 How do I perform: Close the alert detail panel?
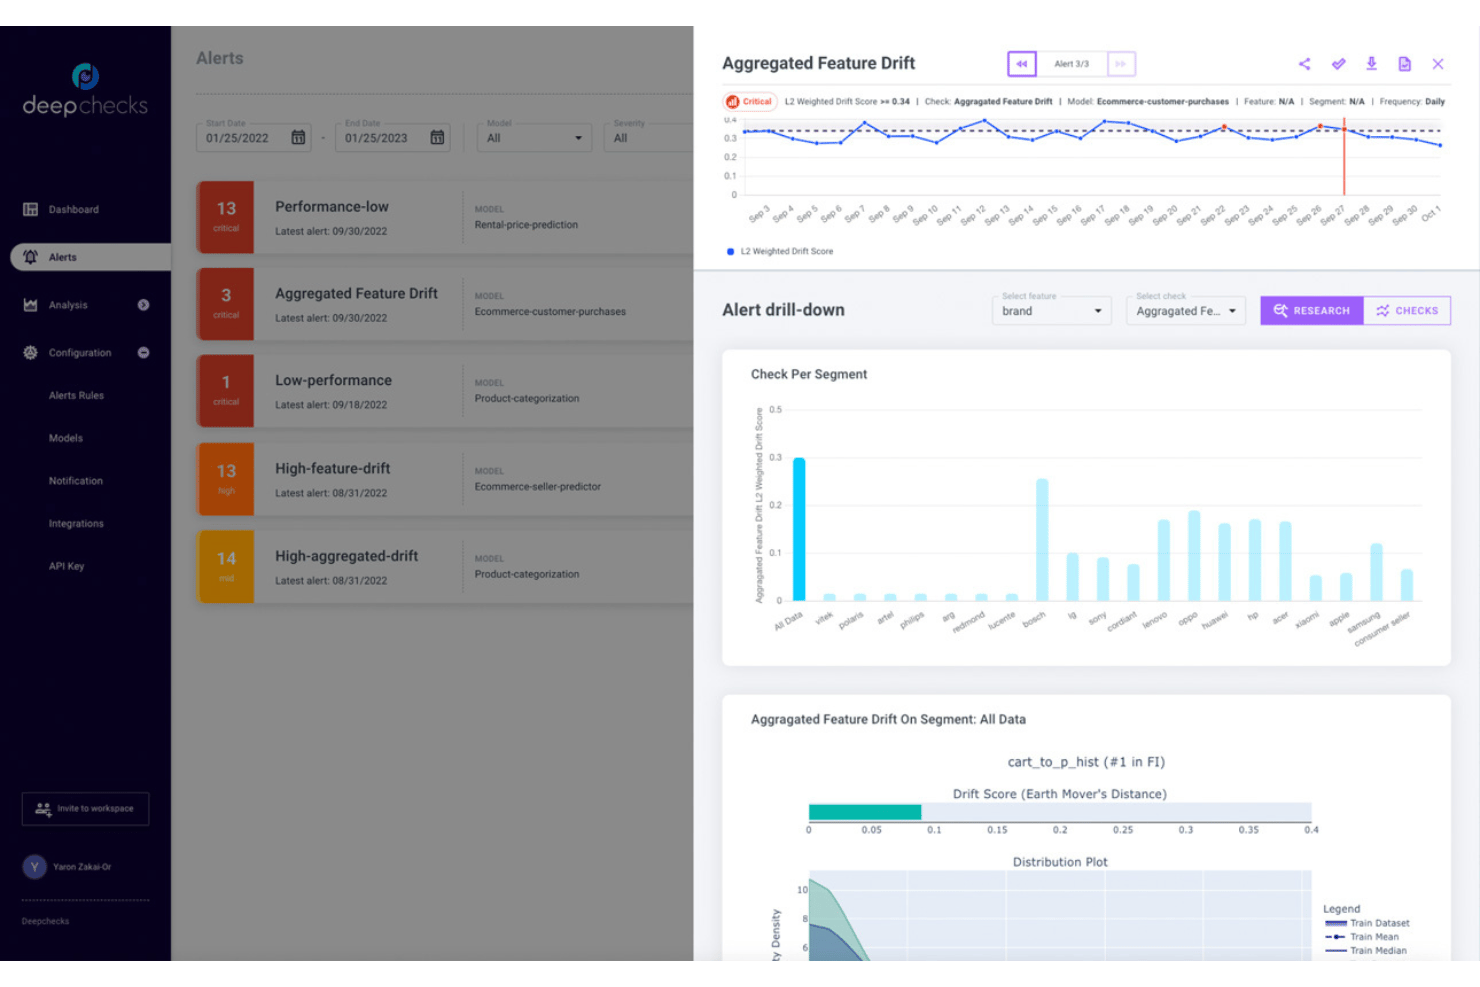pos(1438,64)
